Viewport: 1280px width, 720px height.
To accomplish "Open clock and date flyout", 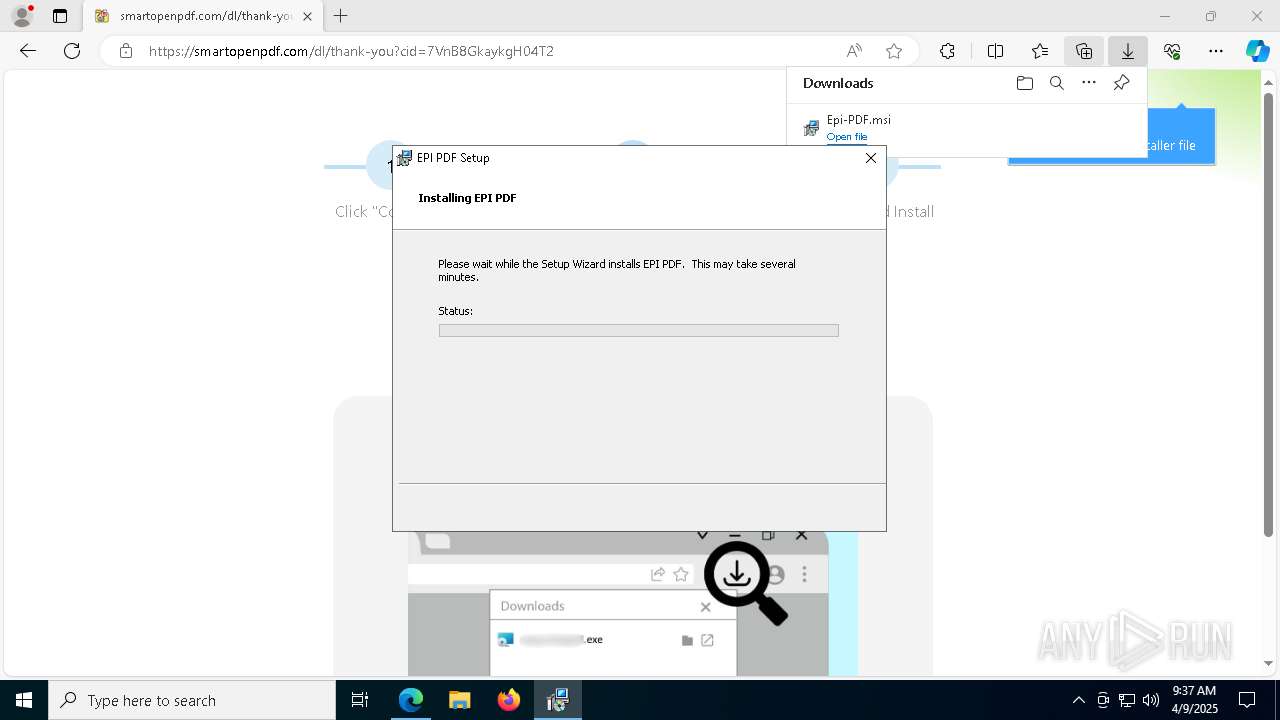I will coord(1194,700).
